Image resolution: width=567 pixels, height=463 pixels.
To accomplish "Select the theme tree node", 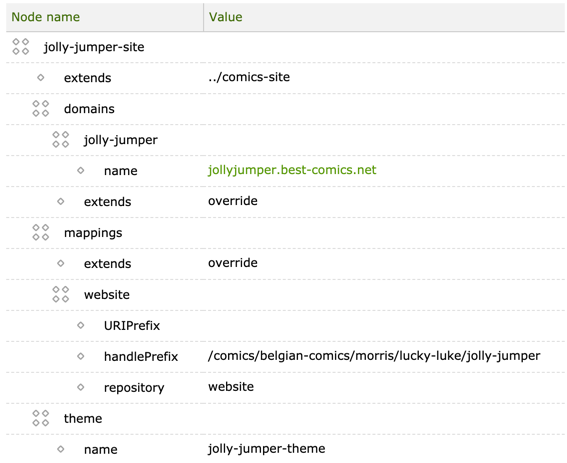I will pyautogui.click(x=83, y=419).
